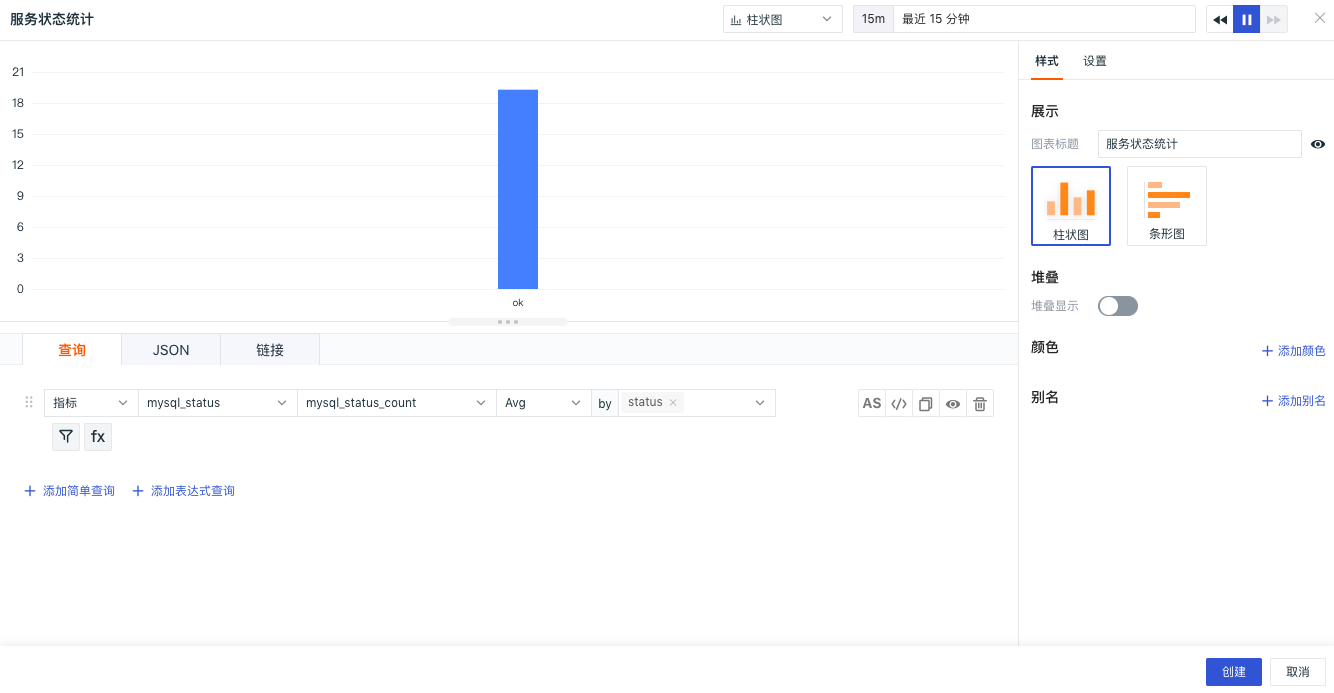Select the 柱状图 chart style thumbnail

click(x=1071, y=206)
